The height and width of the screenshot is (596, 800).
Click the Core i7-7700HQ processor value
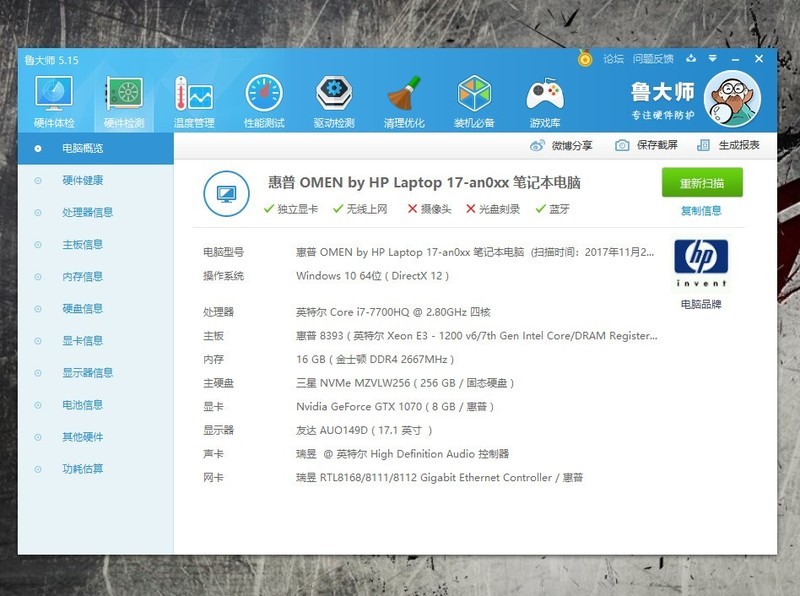[x=393, y=312]
